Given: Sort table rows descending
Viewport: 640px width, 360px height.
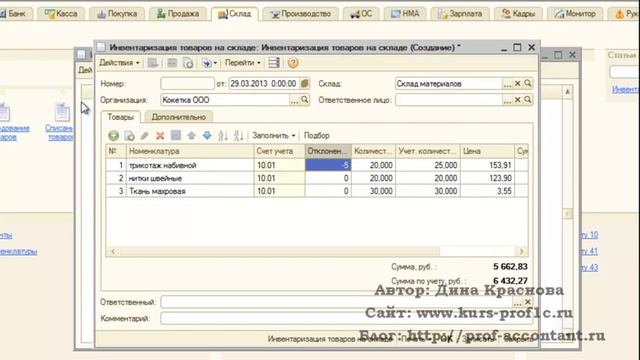Looking at the screenshot, I should pyautogui.click(x=238, y=136).
